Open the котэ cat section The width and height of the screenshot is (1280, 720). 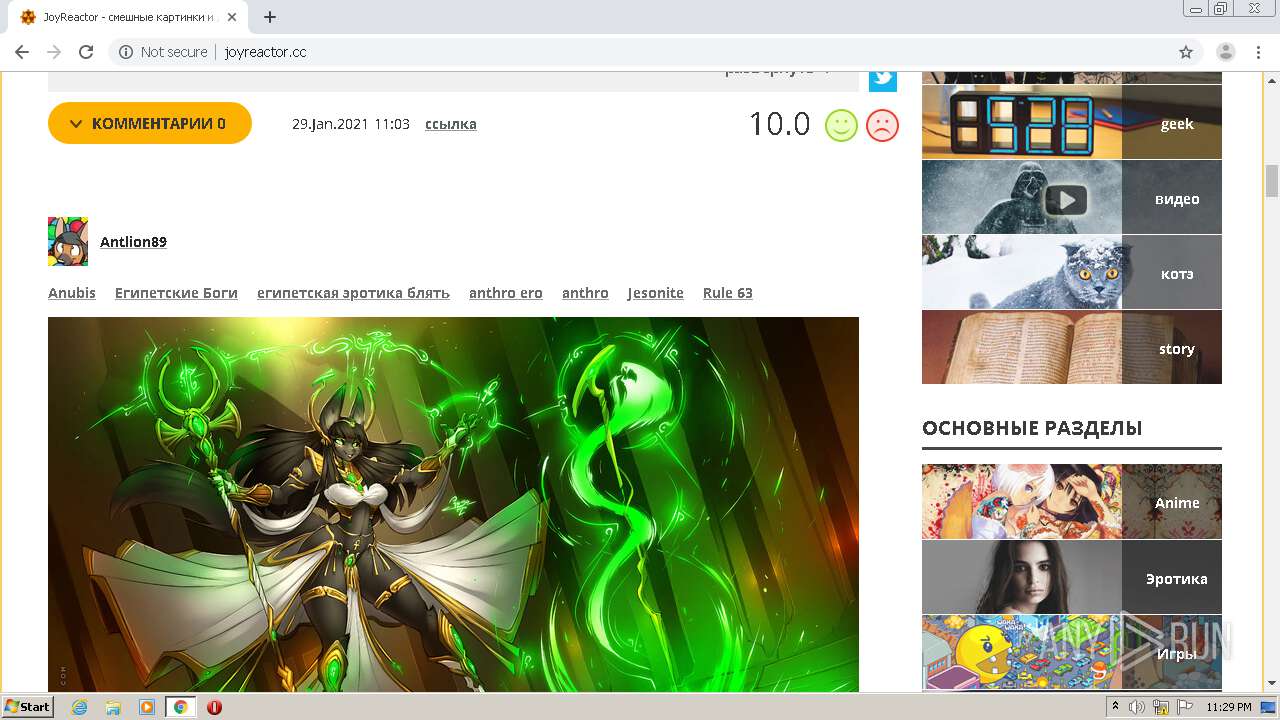coord(1072,273)
